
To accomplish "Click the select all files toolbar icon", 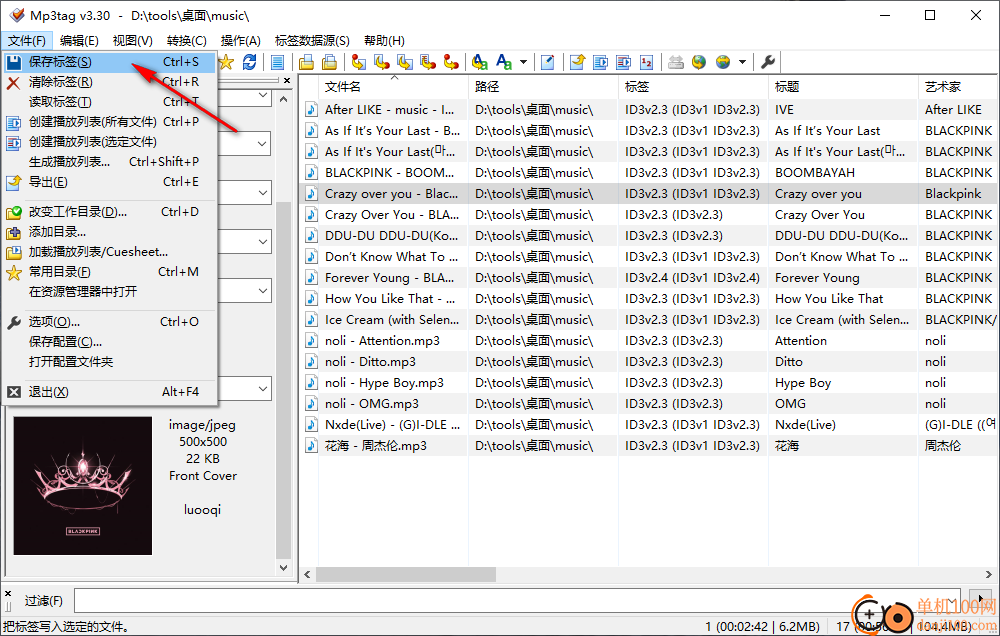I will (277, 62).
